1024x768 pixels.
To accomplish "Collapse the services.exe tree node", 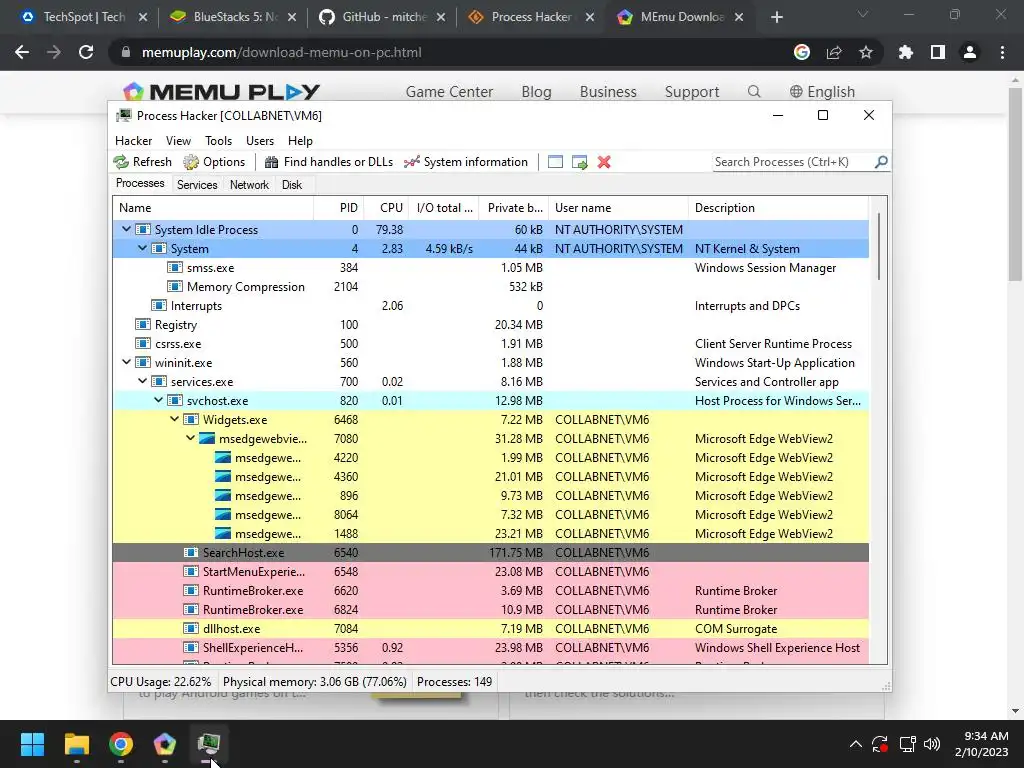I will click(x=142, y=381).
